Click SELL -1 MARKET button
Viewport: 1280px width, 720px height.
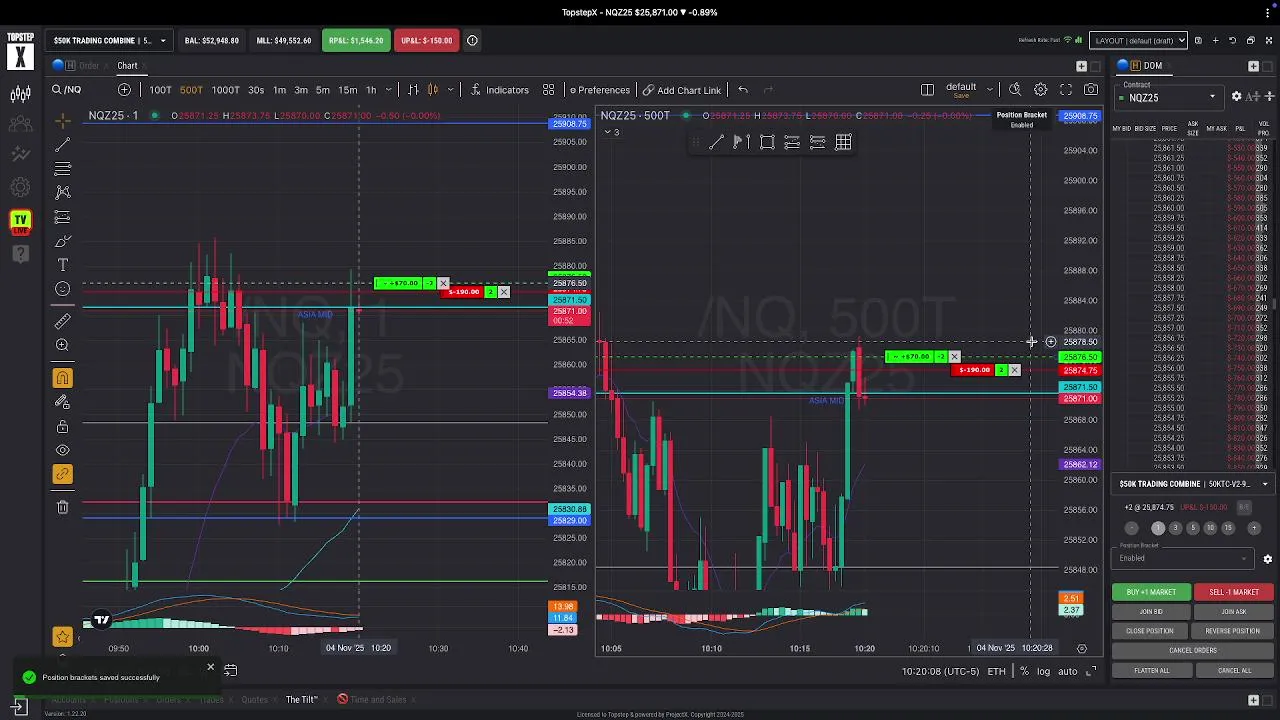tap(1233, 592)
